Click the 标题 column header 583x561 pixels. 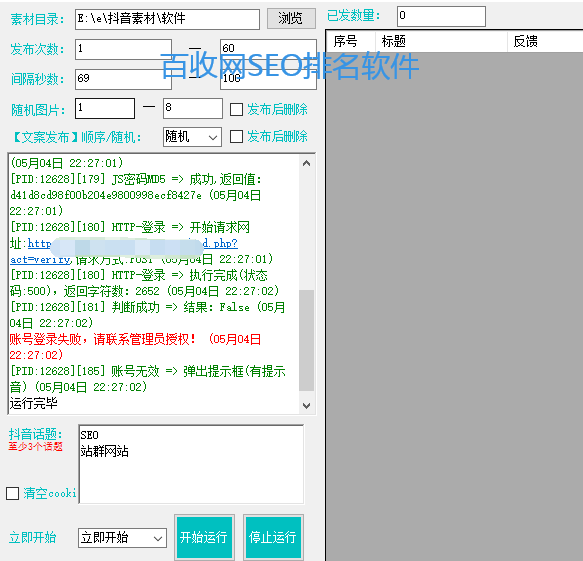(x=442, y=41)
